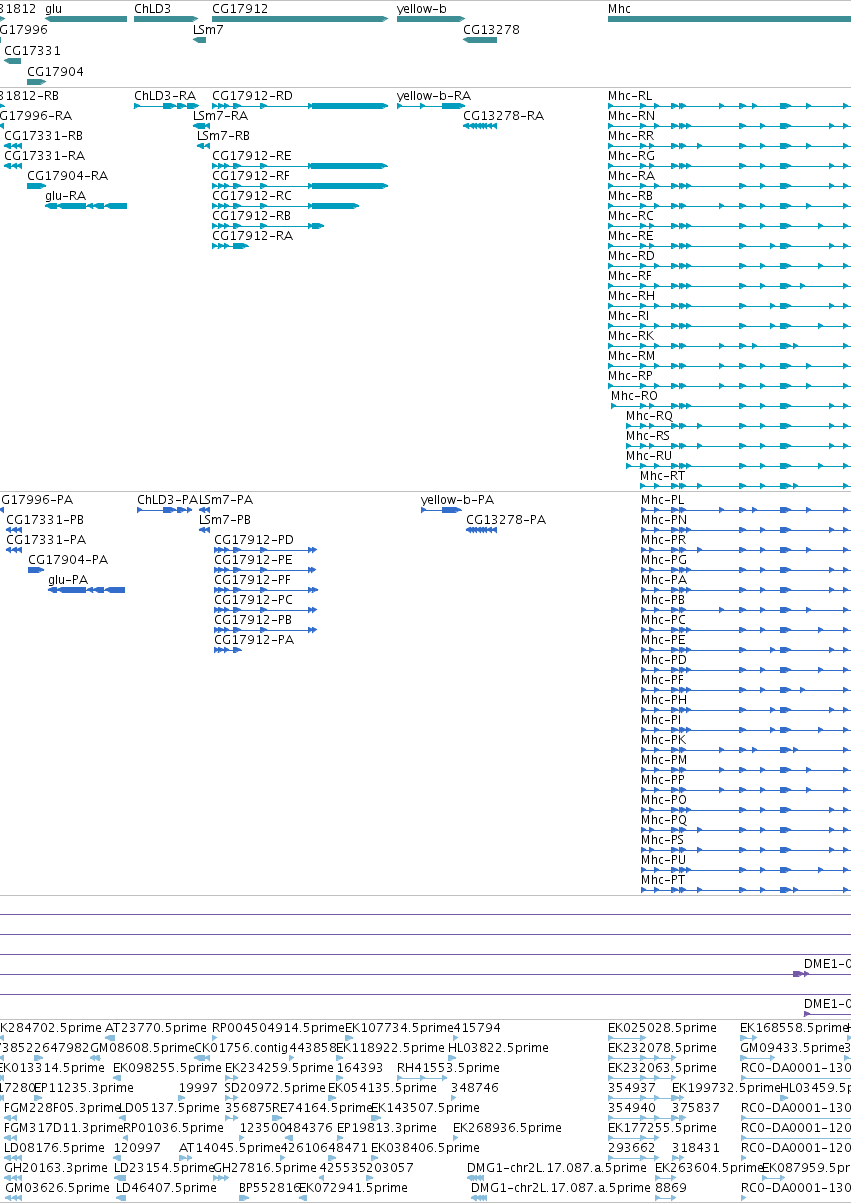851x1203 pixels.
Task: Open transcript CG17912-RC
Action: (x=252, y=196)
